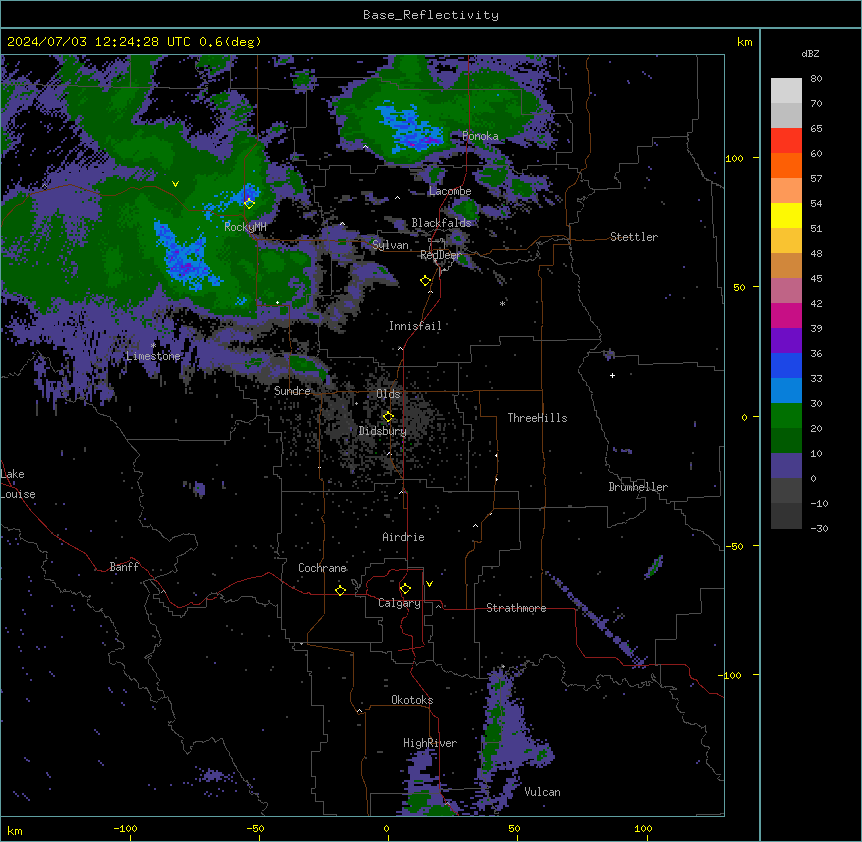Viewport: 862px width, 842px height.
Task: Pick the yellow 51-54 dBZ legend swatch
Action: coord(786,215)
